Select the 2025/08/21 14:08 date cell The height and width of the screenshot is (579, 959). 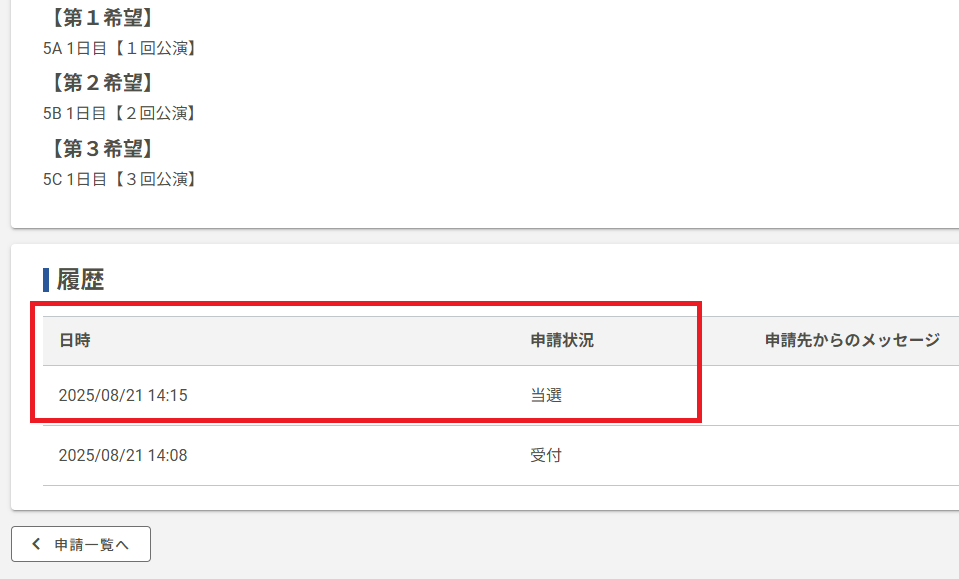[123, 455]
